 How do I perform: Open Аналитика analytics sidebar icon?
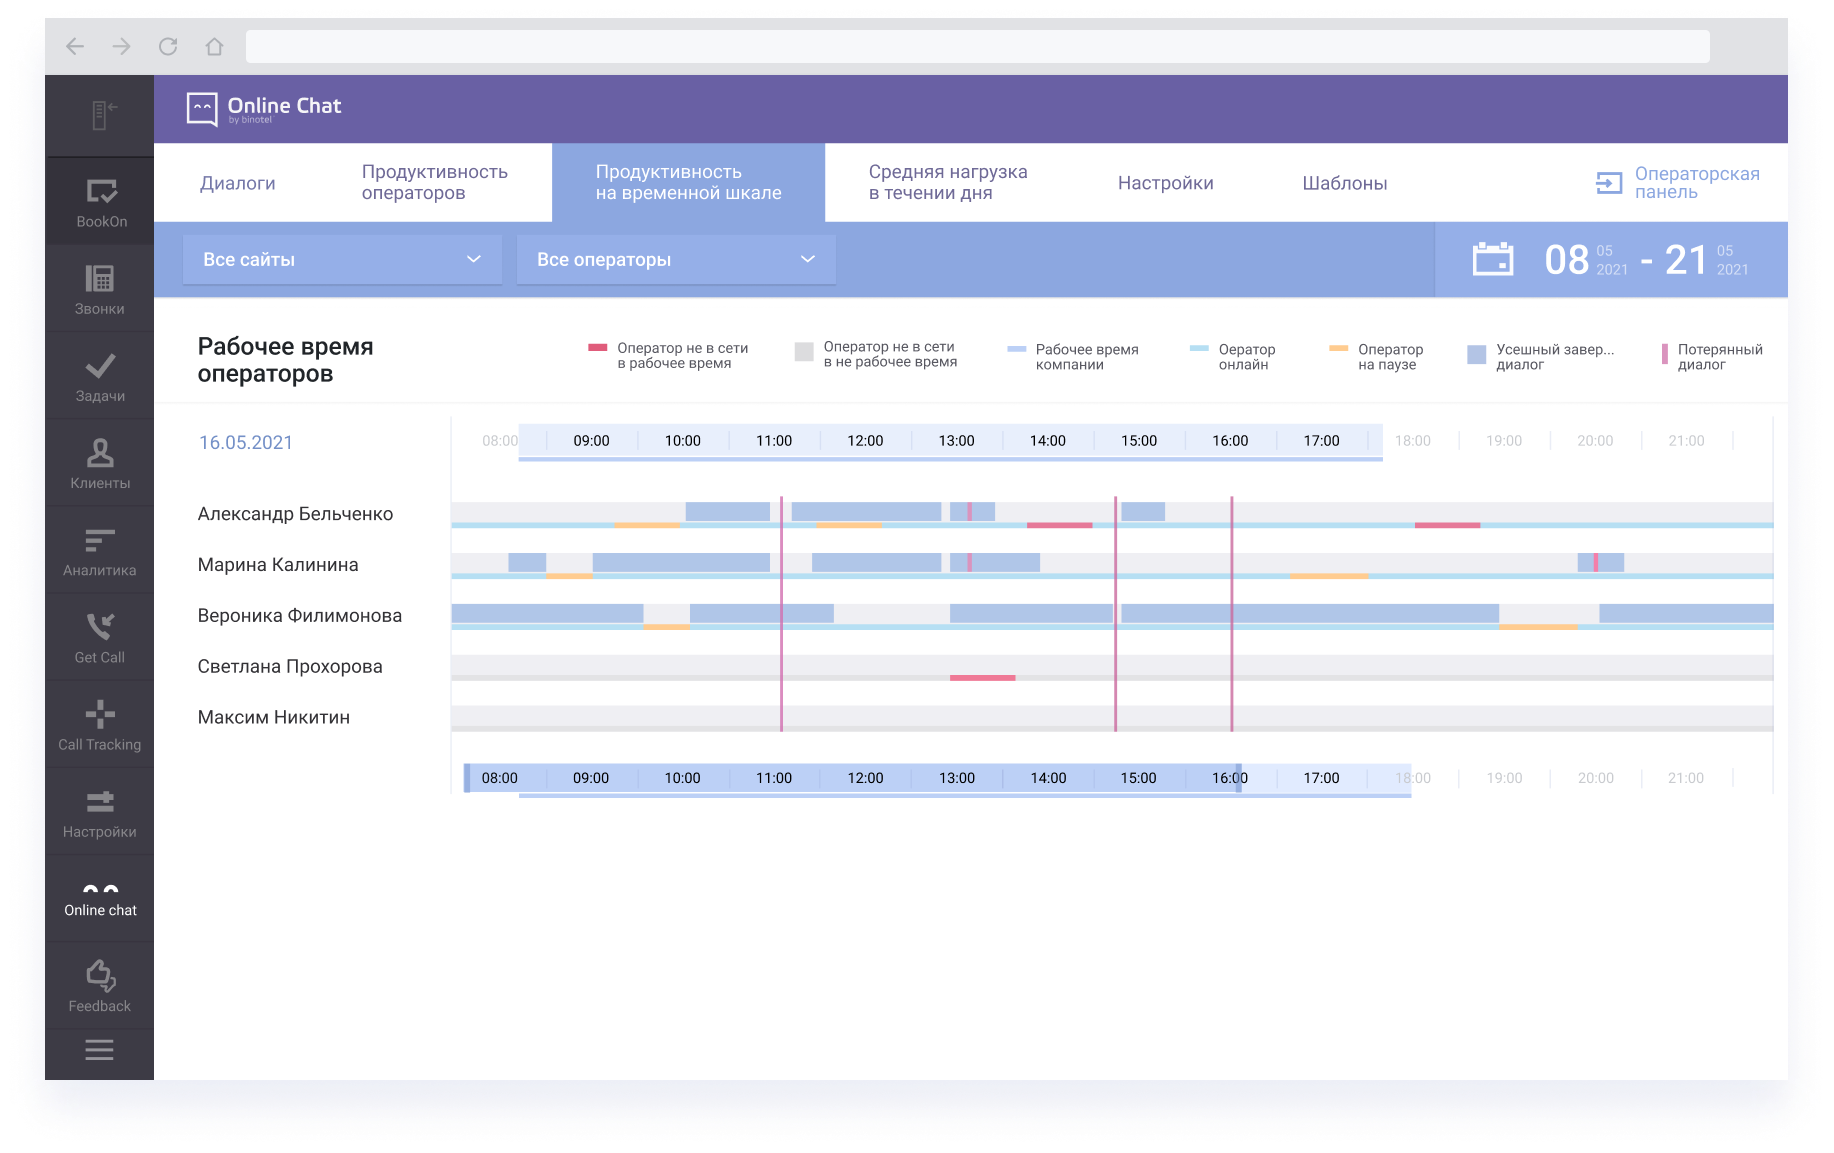100,541
